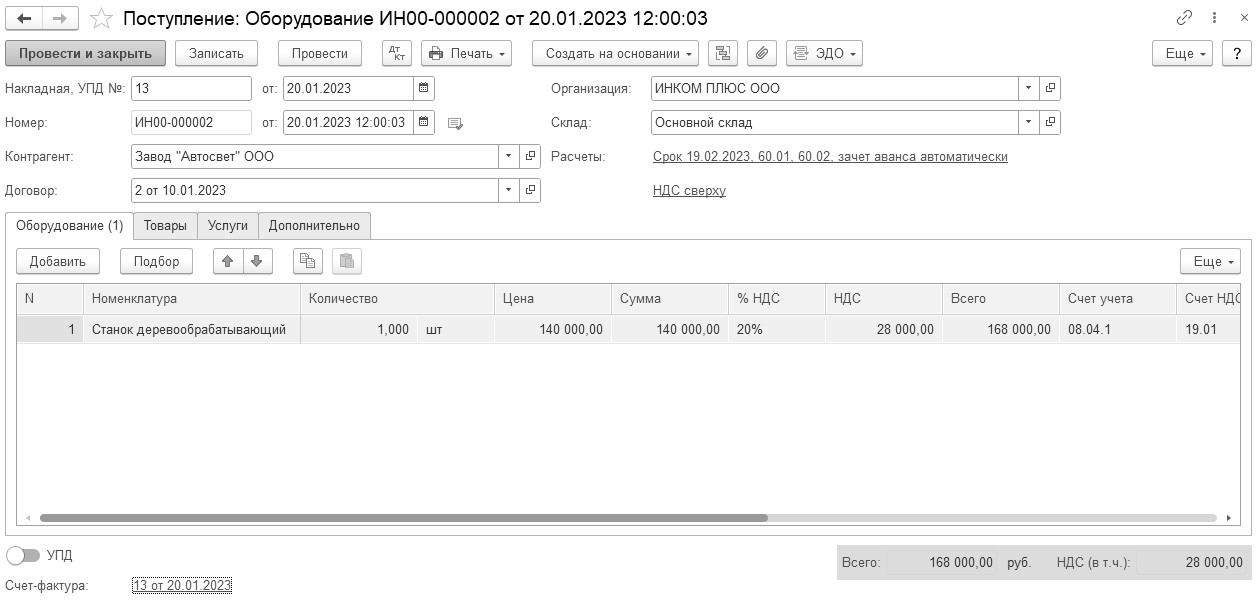Viewport: 1260px width, 603px height.
Task: Click the Записать button
Action: [x=216, y=53]
